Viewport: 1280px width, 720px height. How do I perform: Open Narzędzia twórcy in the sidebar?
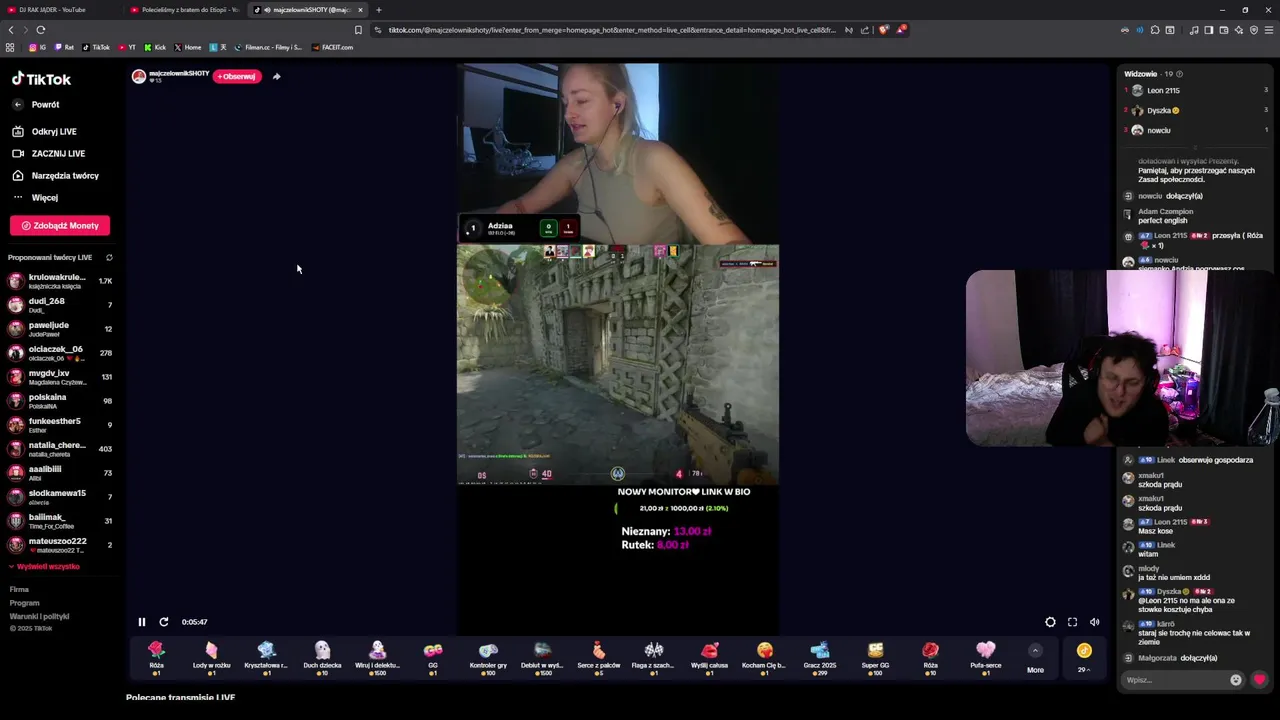pos(65,175)
